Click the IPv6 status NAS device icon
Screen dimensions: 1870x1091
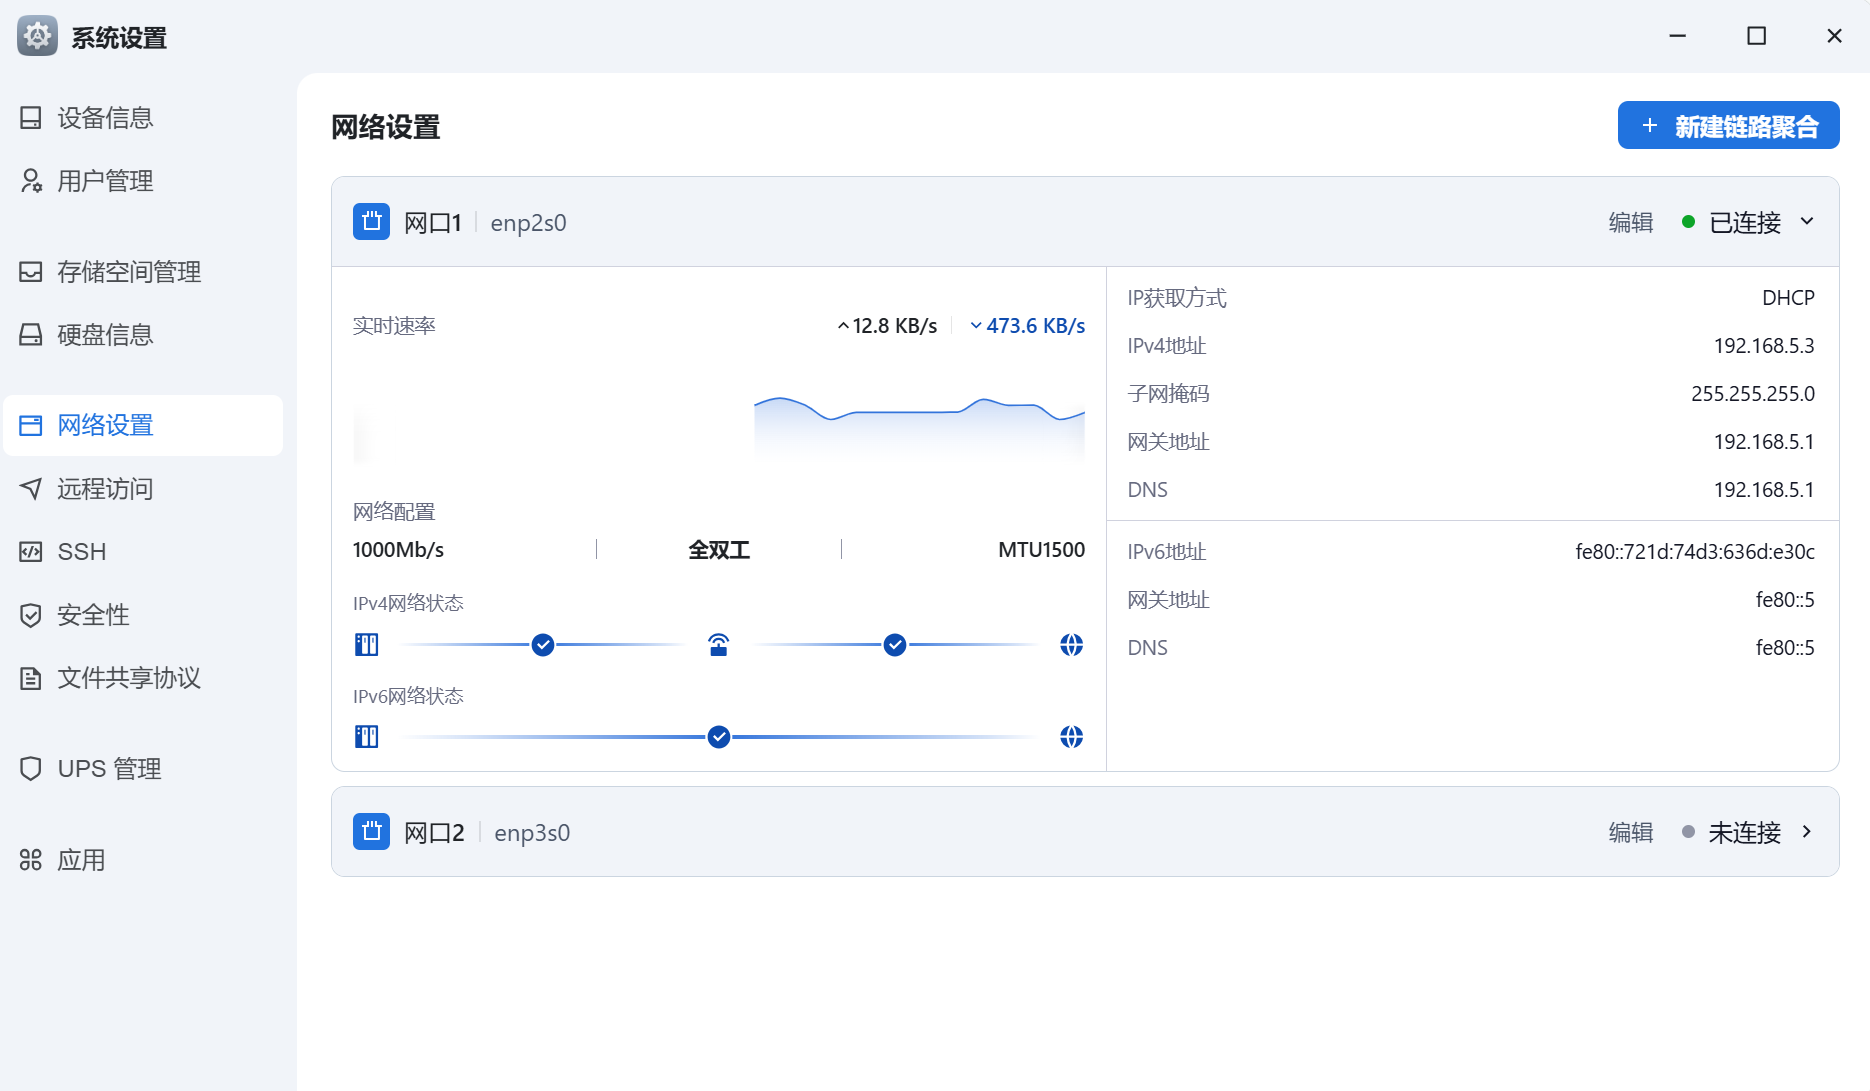367,737
